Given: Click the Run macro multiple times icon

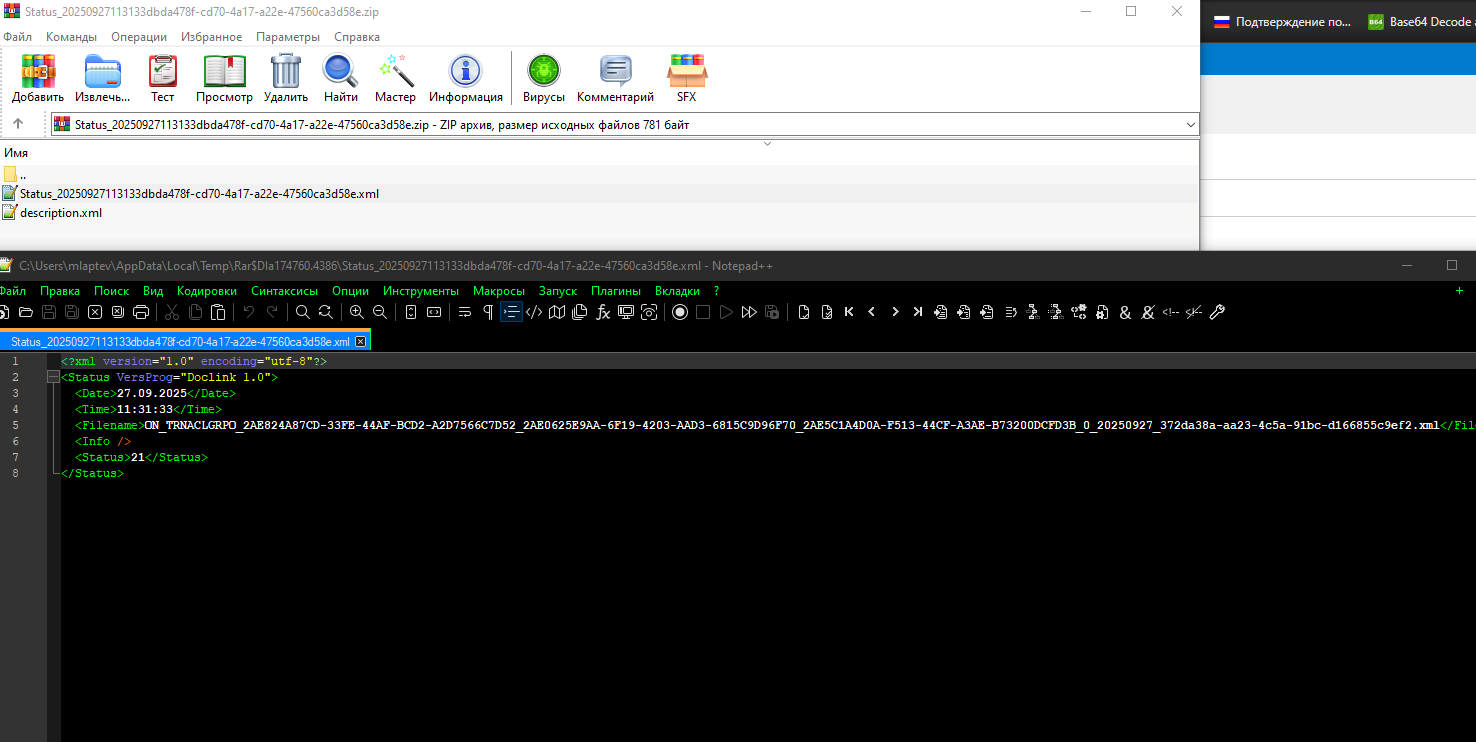Looking at the screenshot, I should [749, 312].
